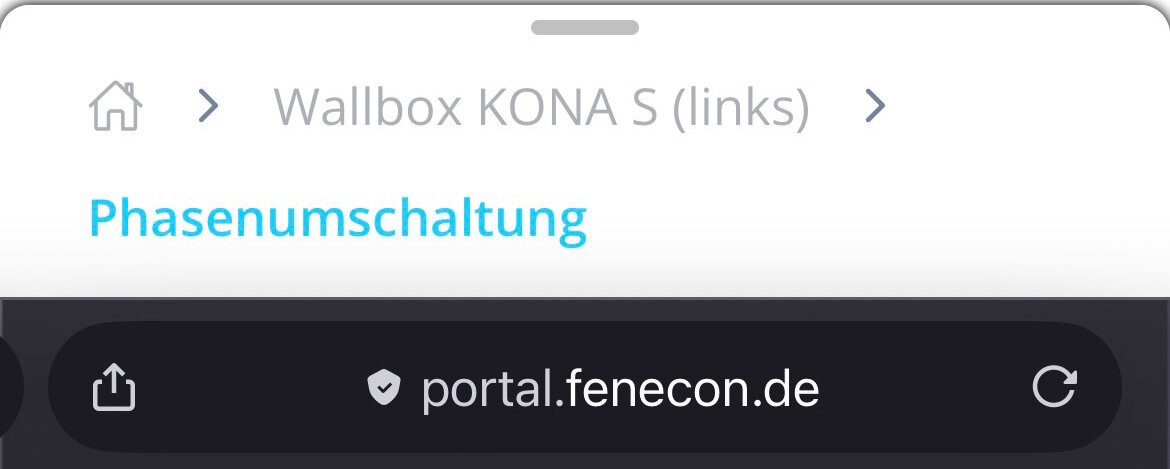Click the gray pill handle of the sheet

click(x=585, y=28)
